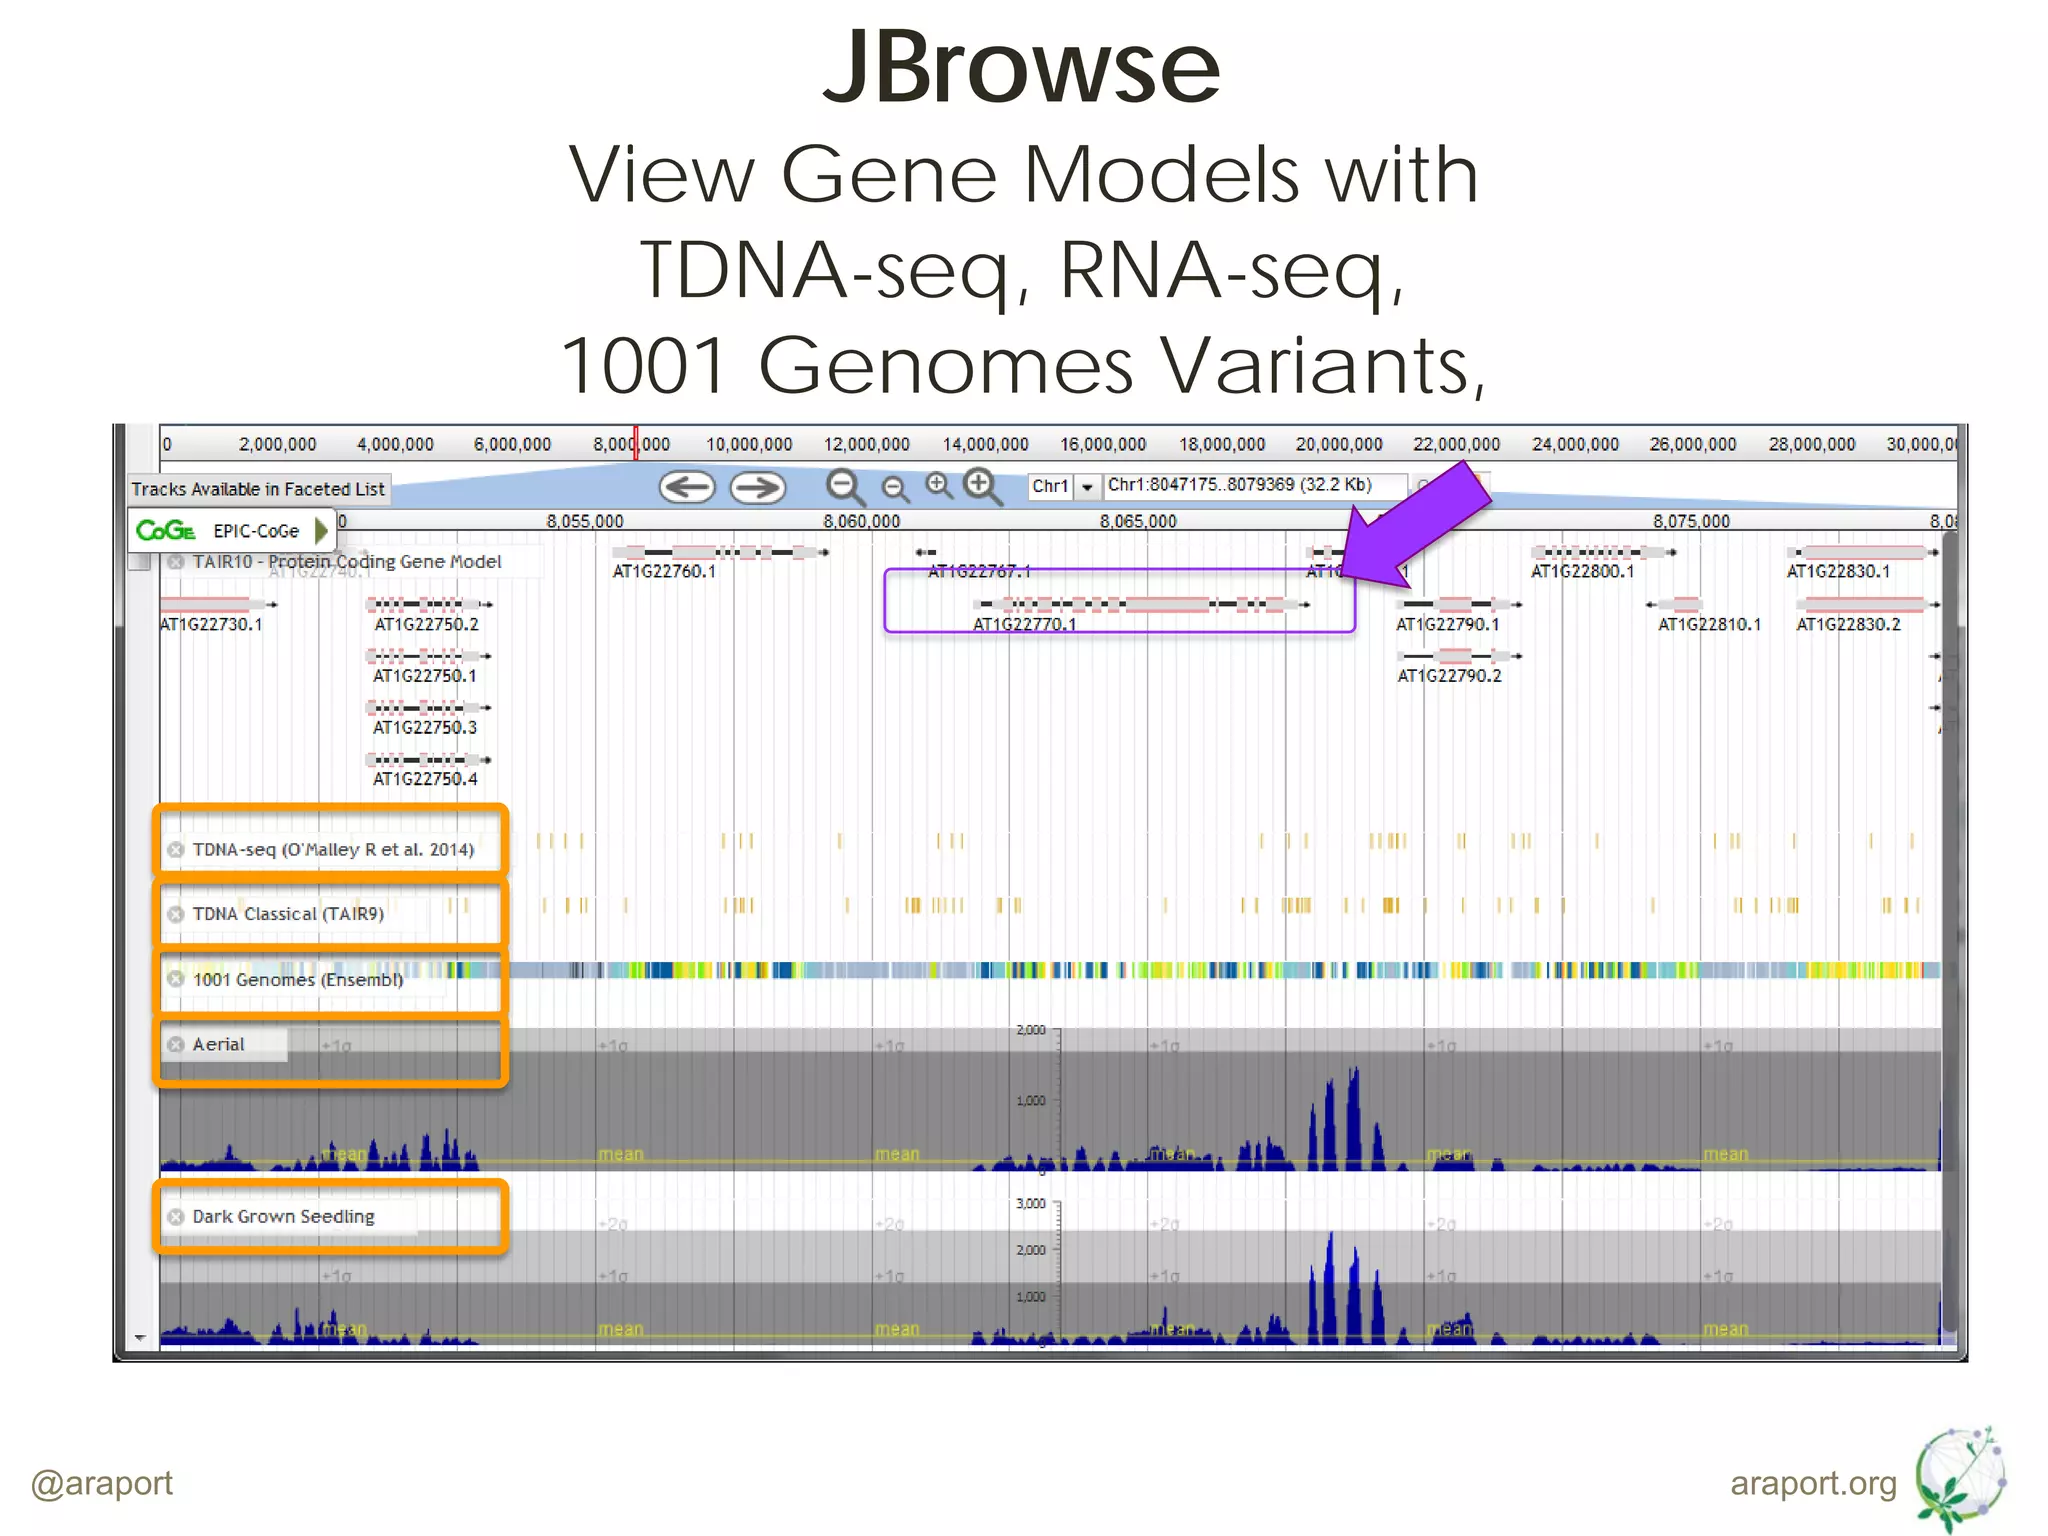
Task: Click the 24,000,000 position on overview ruler
Action: (x=1575, y=444)
